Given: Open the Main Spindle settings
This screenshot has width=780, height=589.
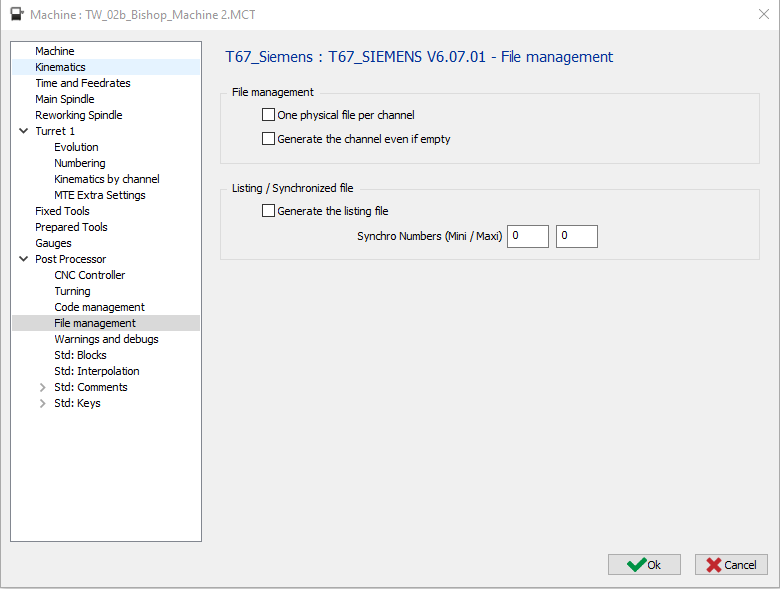Looking at the screenshot, I should coord(64,99).
